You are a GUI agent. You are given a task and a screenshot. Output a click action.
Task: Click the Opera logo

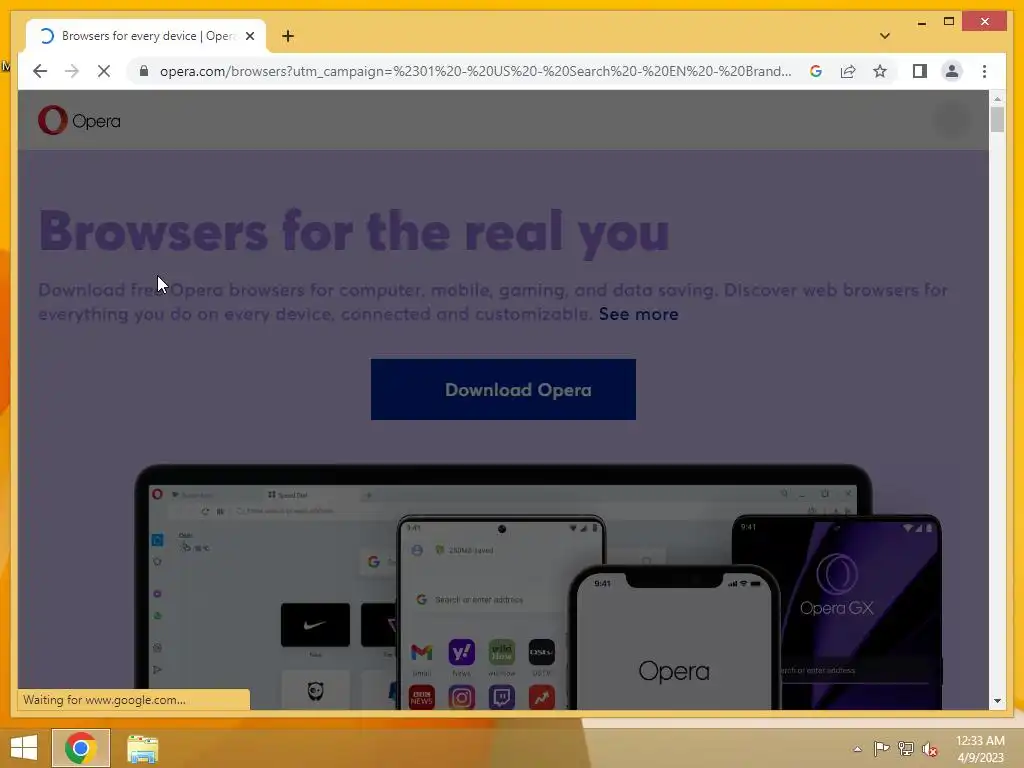pos(79,120)
